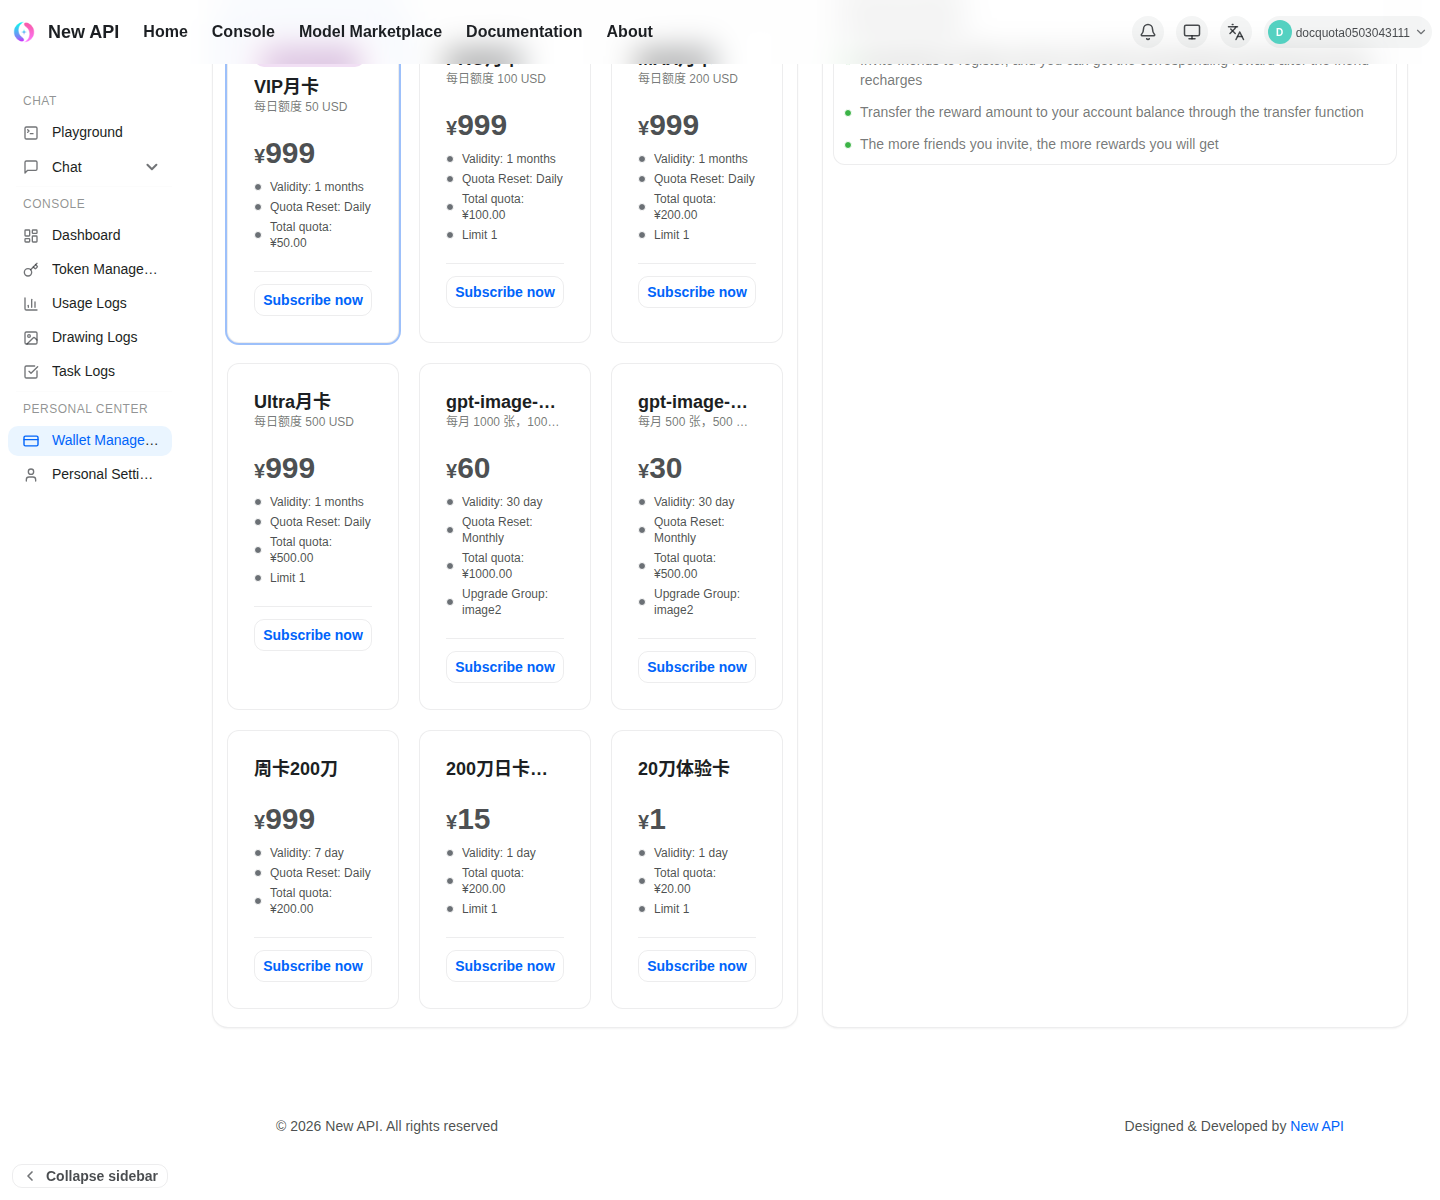The width and height of the screenshot is (1440, 1200).
Task: Click the 周卡200刀 card title
Action: [x=296, y=769]
